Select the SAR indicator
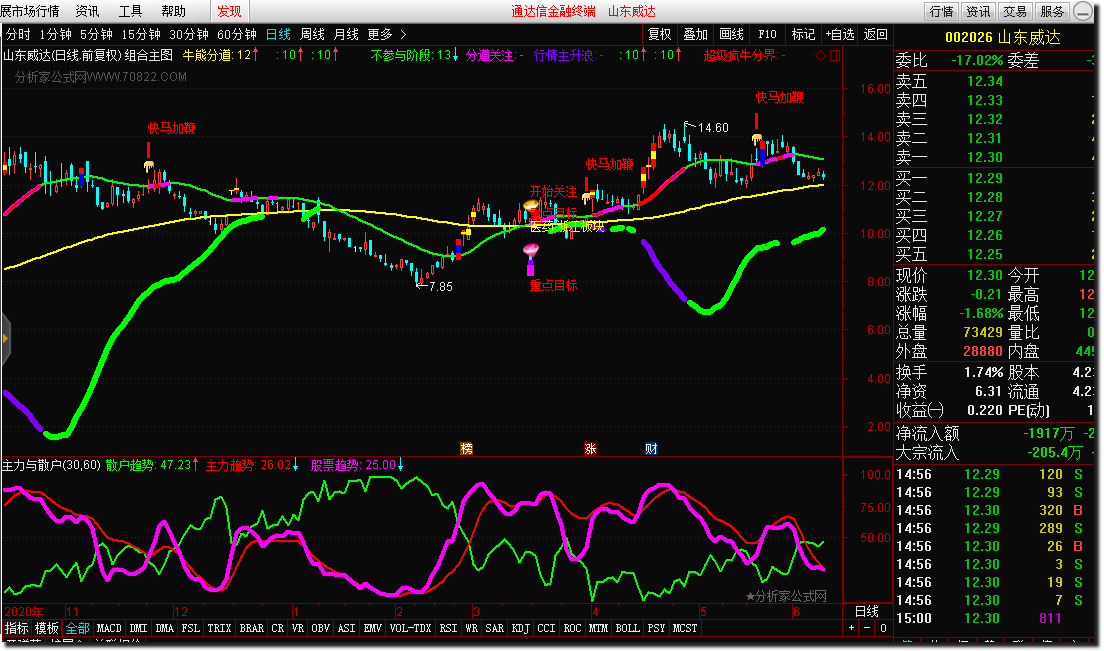The image size is (1104, 651). click(494, 628)
